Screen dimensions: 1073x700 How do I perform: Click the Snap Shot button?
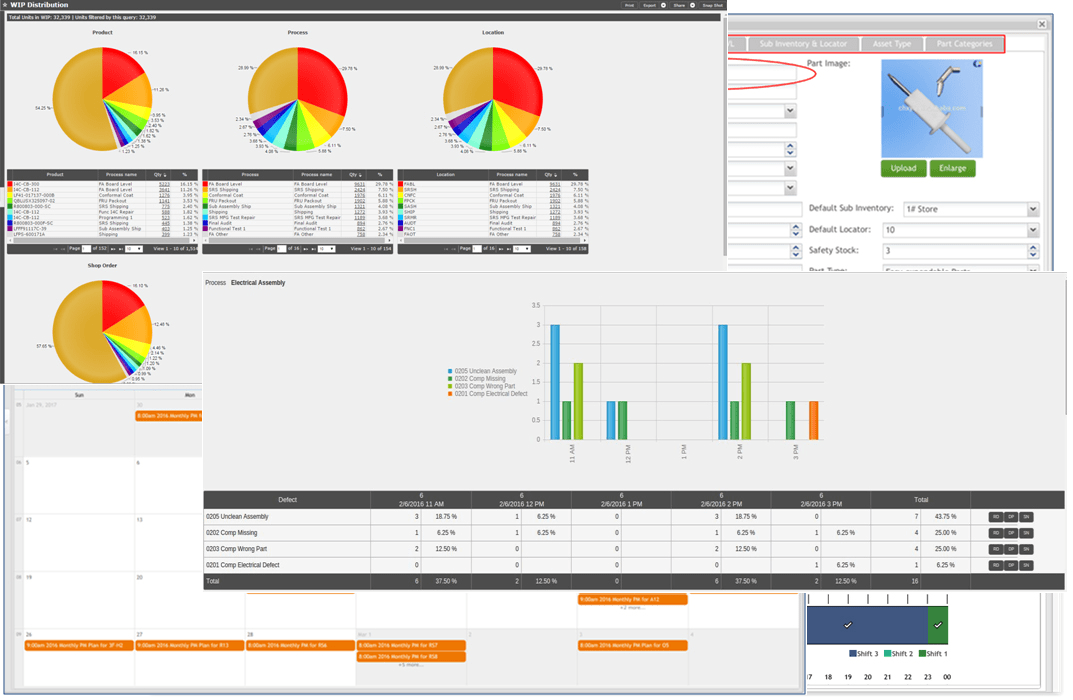[712, 5]
